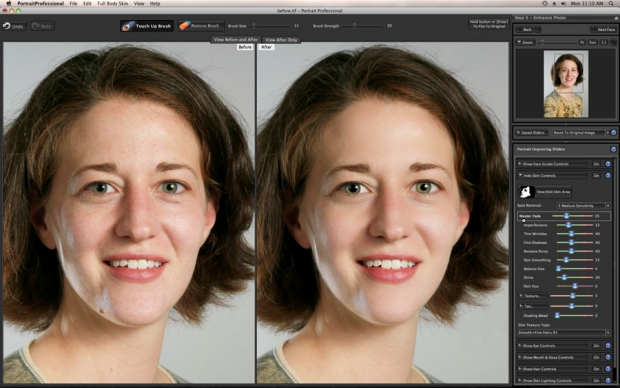Open Spot Removal sensitivity dropdown
Image resolution: width=620 pixels, height=388 pixels.
click(x=583, y=206)
